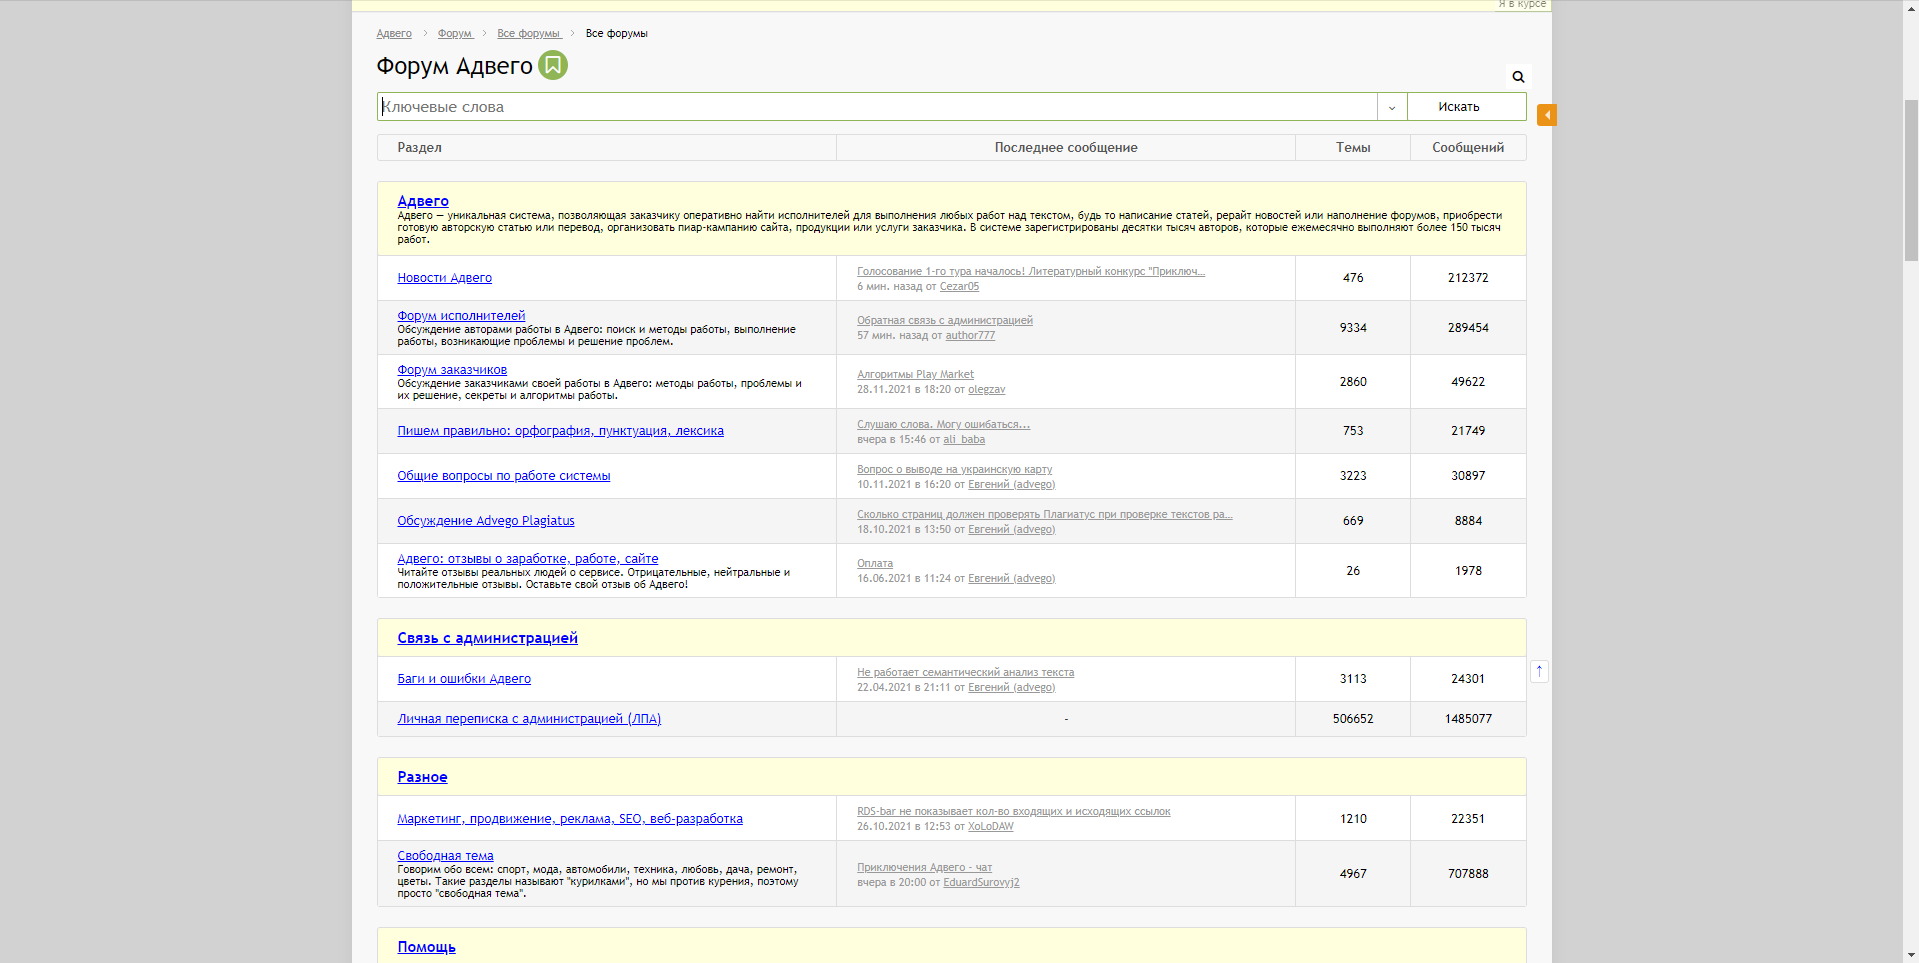The image size is (1919, 963).
Task: Click the Раздел column header
Action: coord(419,148)
